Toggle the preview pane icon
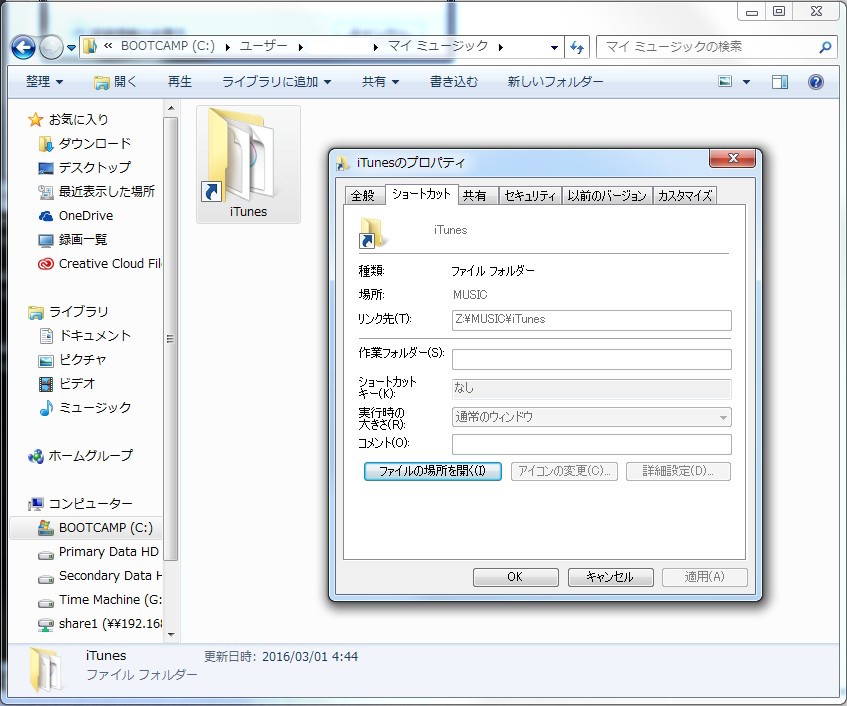Viewport: 847px width, 706px height. pos(779,82)
